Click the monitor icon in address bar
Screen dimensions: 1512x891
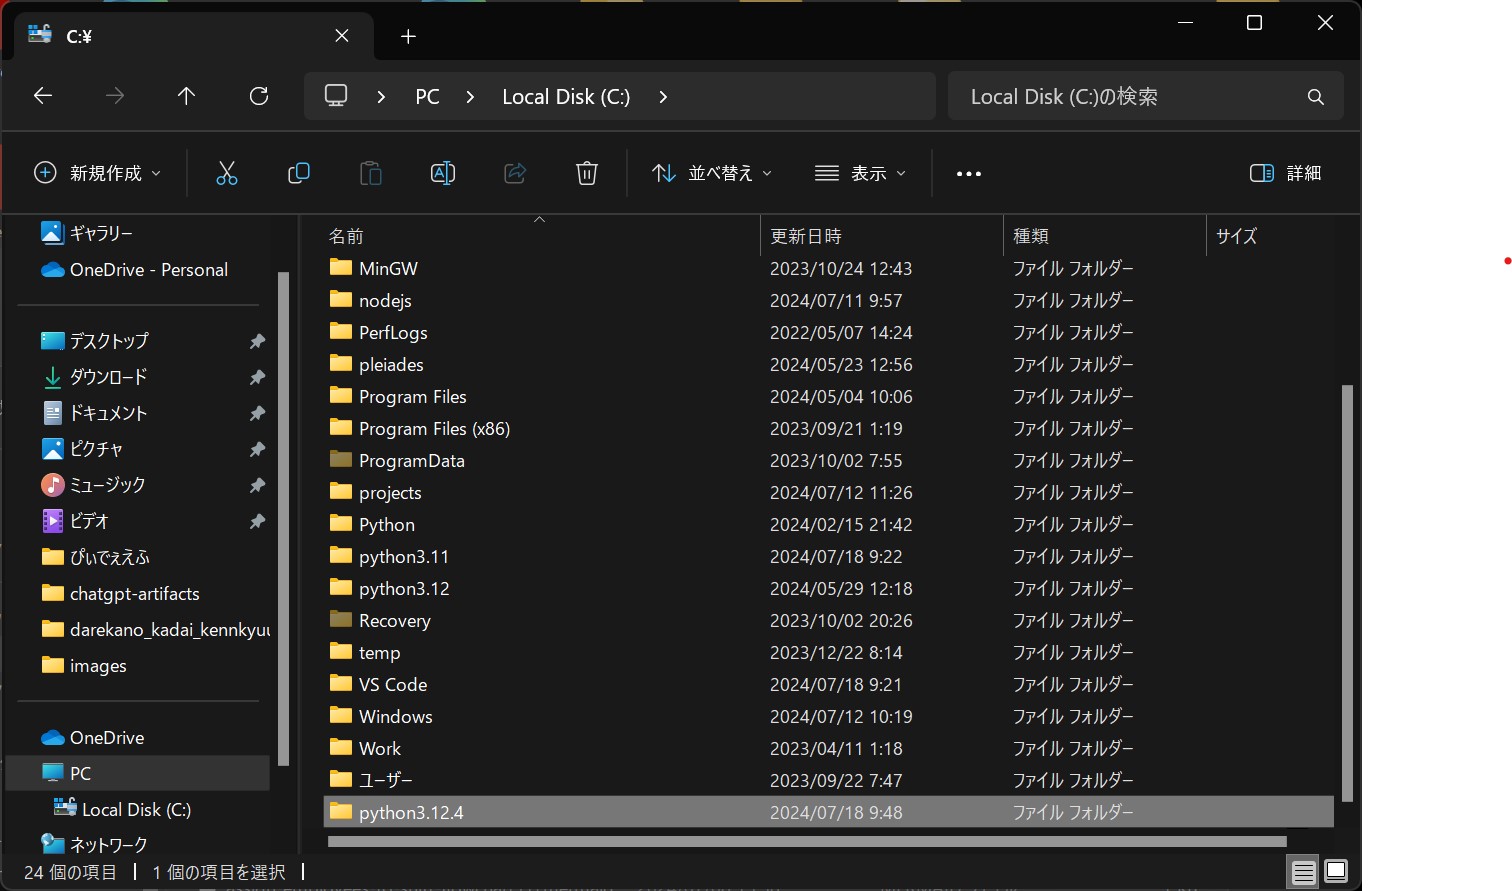point(336,96)
